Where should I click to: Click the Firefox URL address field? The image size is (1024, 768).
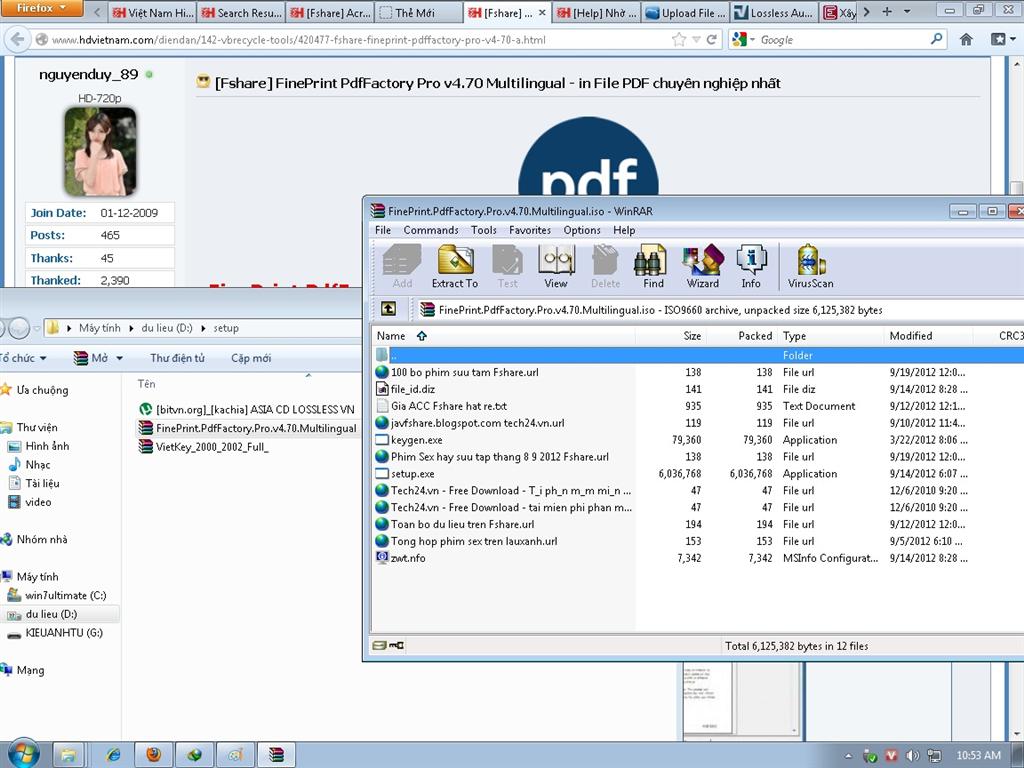(x=360, y=40)
